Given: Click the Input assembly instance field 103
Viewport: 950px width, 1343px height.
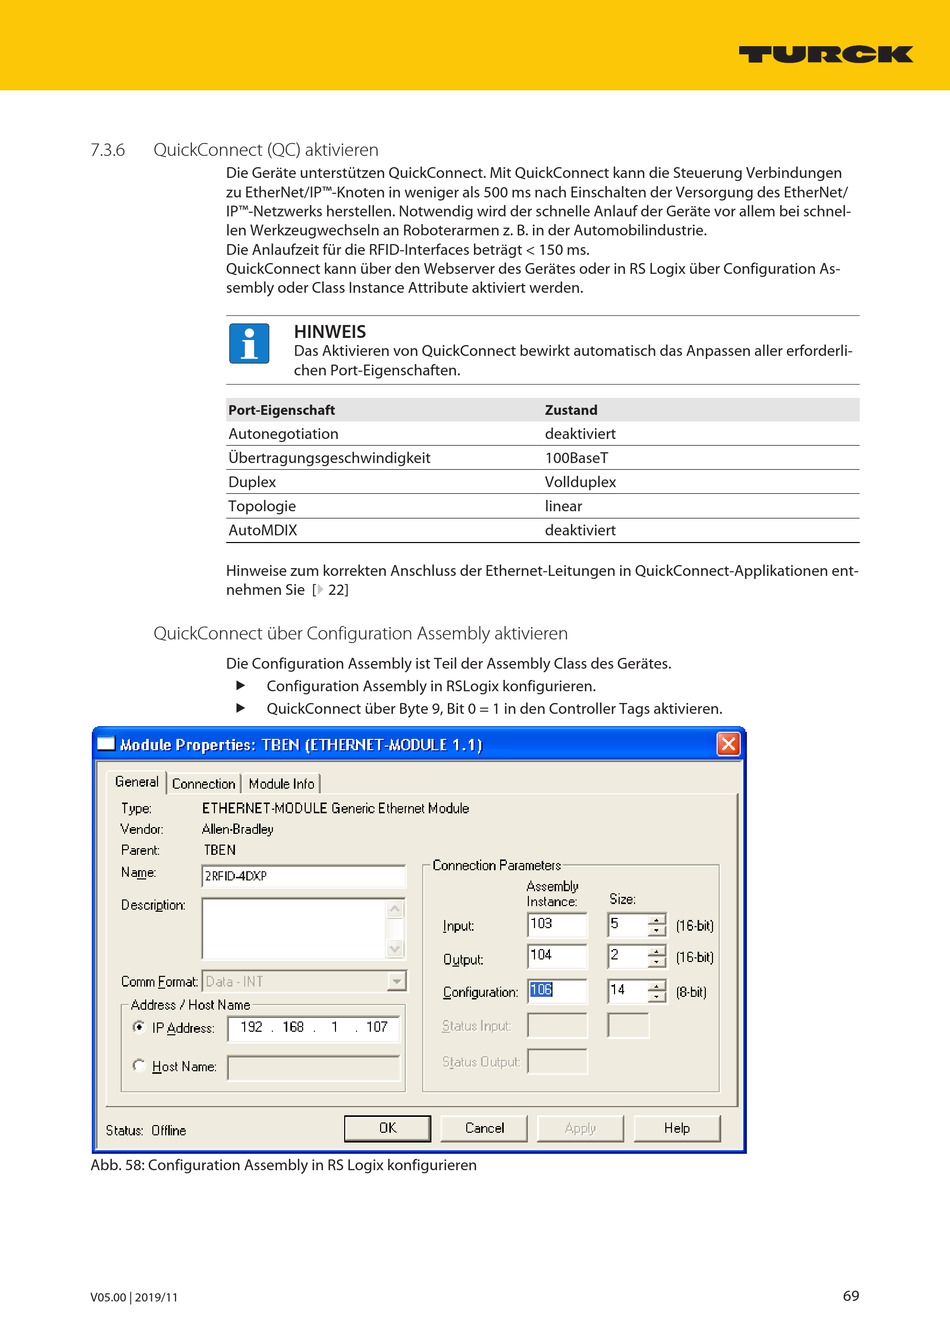Looking at the screenshot, I should click(x=557, y=924).
